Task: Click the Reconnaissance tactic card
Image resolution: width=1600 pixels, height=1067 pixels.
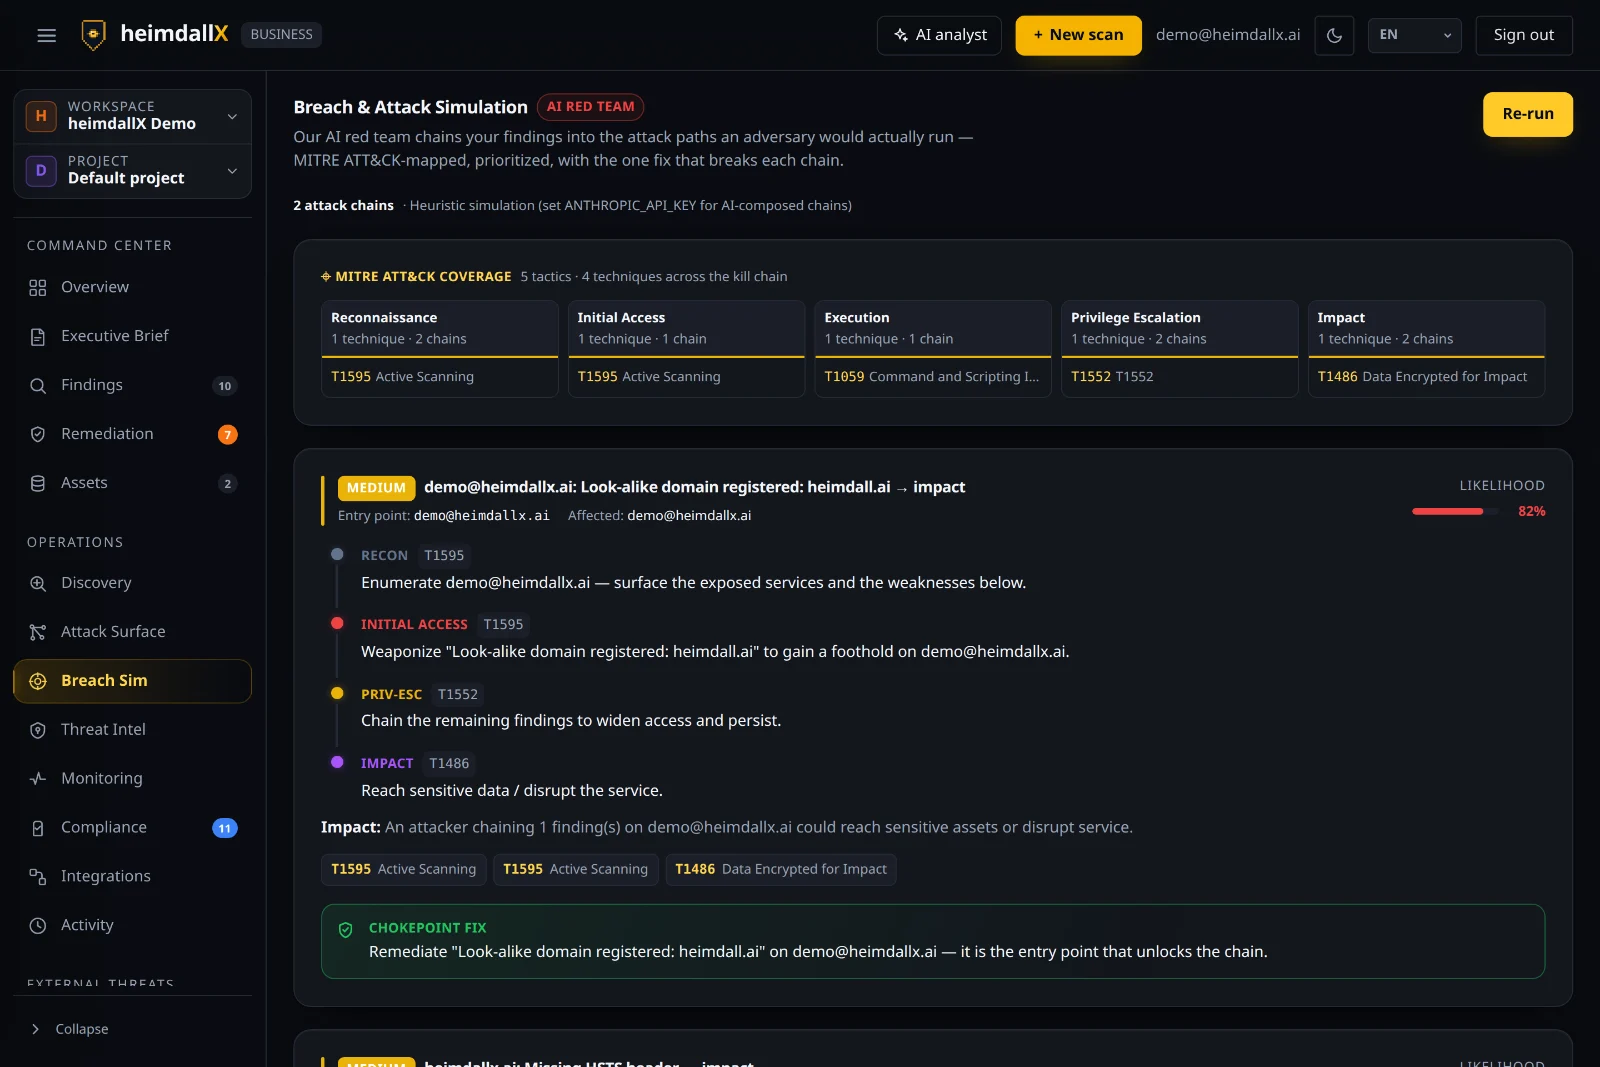Action: pyautogui.click(x=440, y=349)
